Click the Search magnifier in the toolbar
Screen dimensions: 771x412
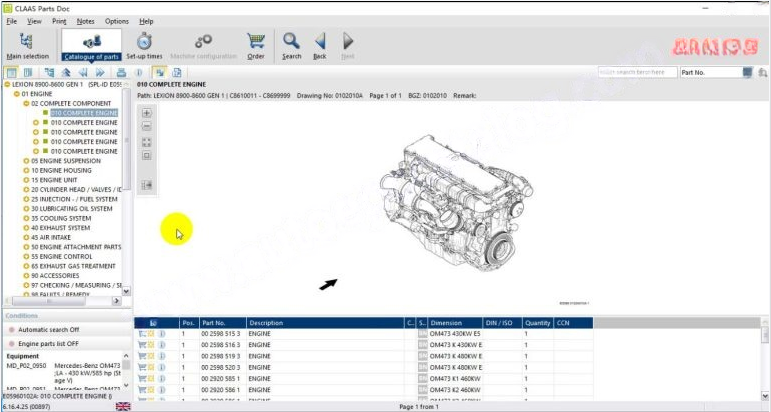click(x=291, y=45)
